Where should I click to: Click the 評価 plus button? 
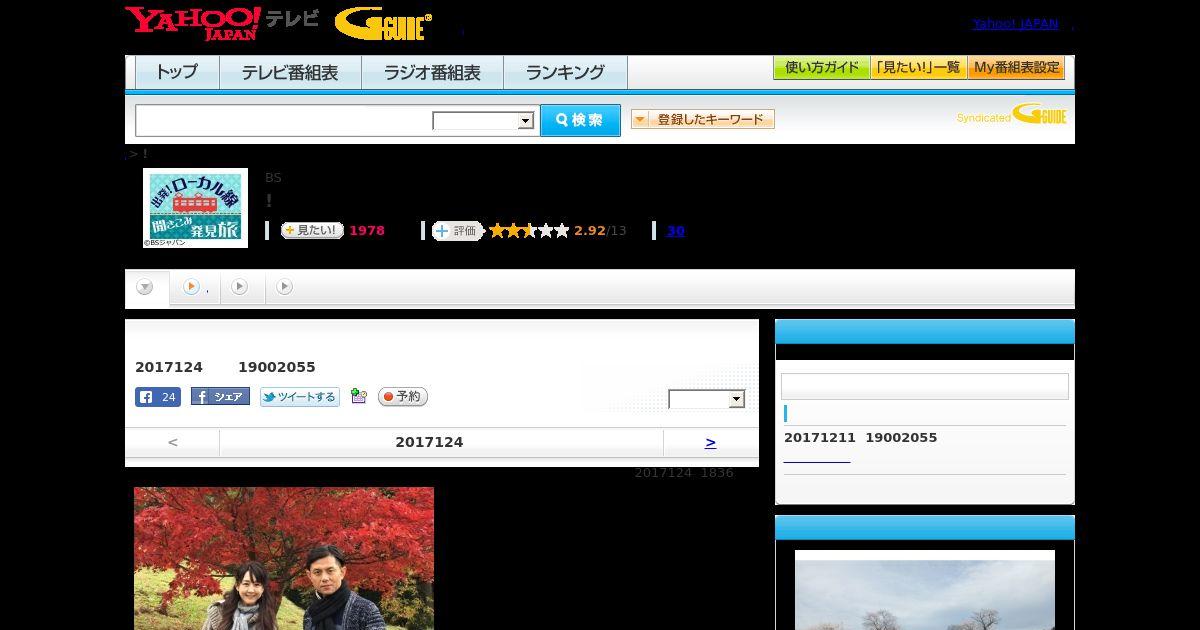457,231
